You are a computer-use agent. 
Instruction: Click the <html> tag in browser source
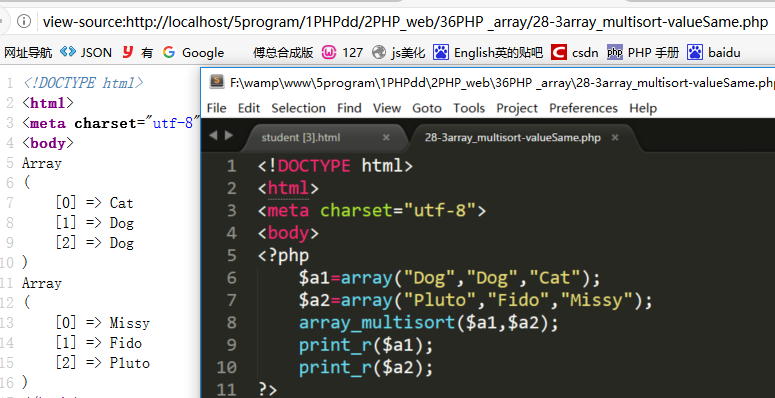click(x=48, y=103)
